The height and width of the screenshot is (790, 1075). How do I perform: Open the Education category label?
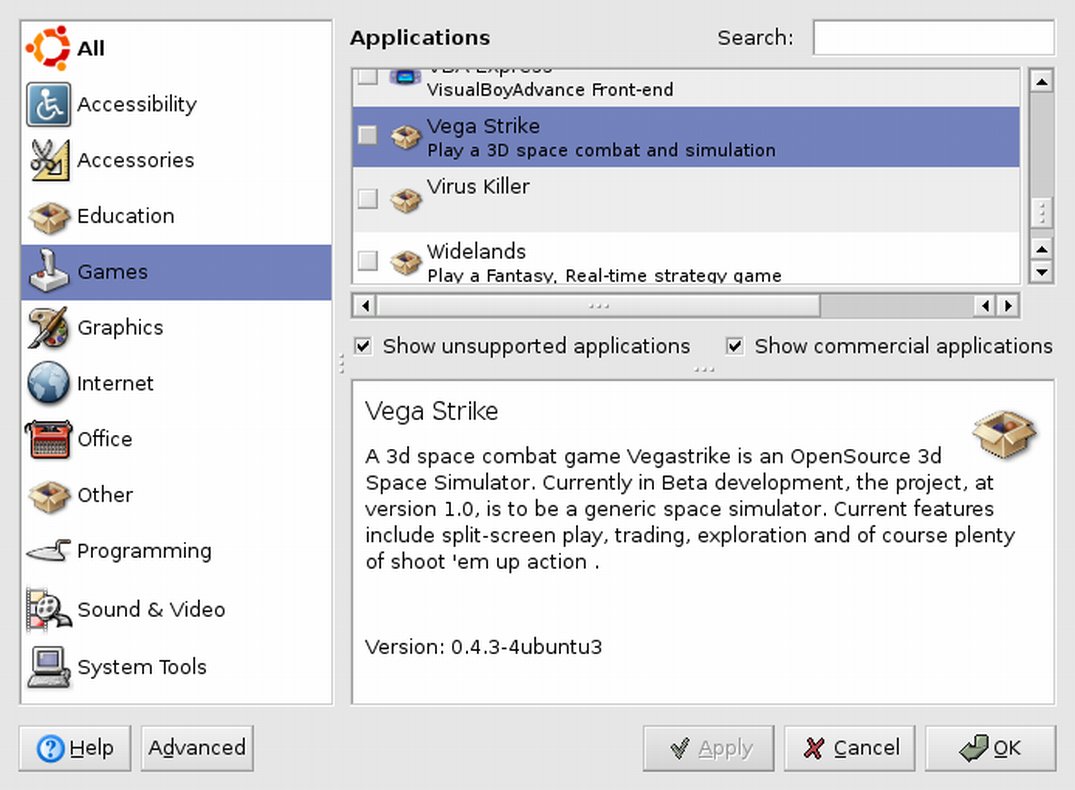125,216
